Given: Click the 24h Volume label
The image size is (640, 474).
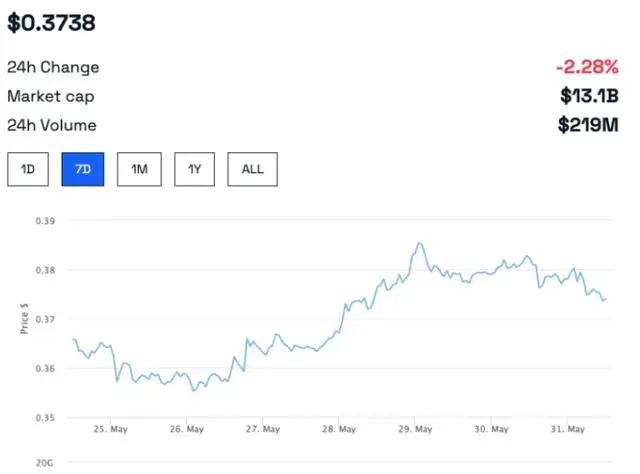Looking at the screenshot, I should pos(52,125).
